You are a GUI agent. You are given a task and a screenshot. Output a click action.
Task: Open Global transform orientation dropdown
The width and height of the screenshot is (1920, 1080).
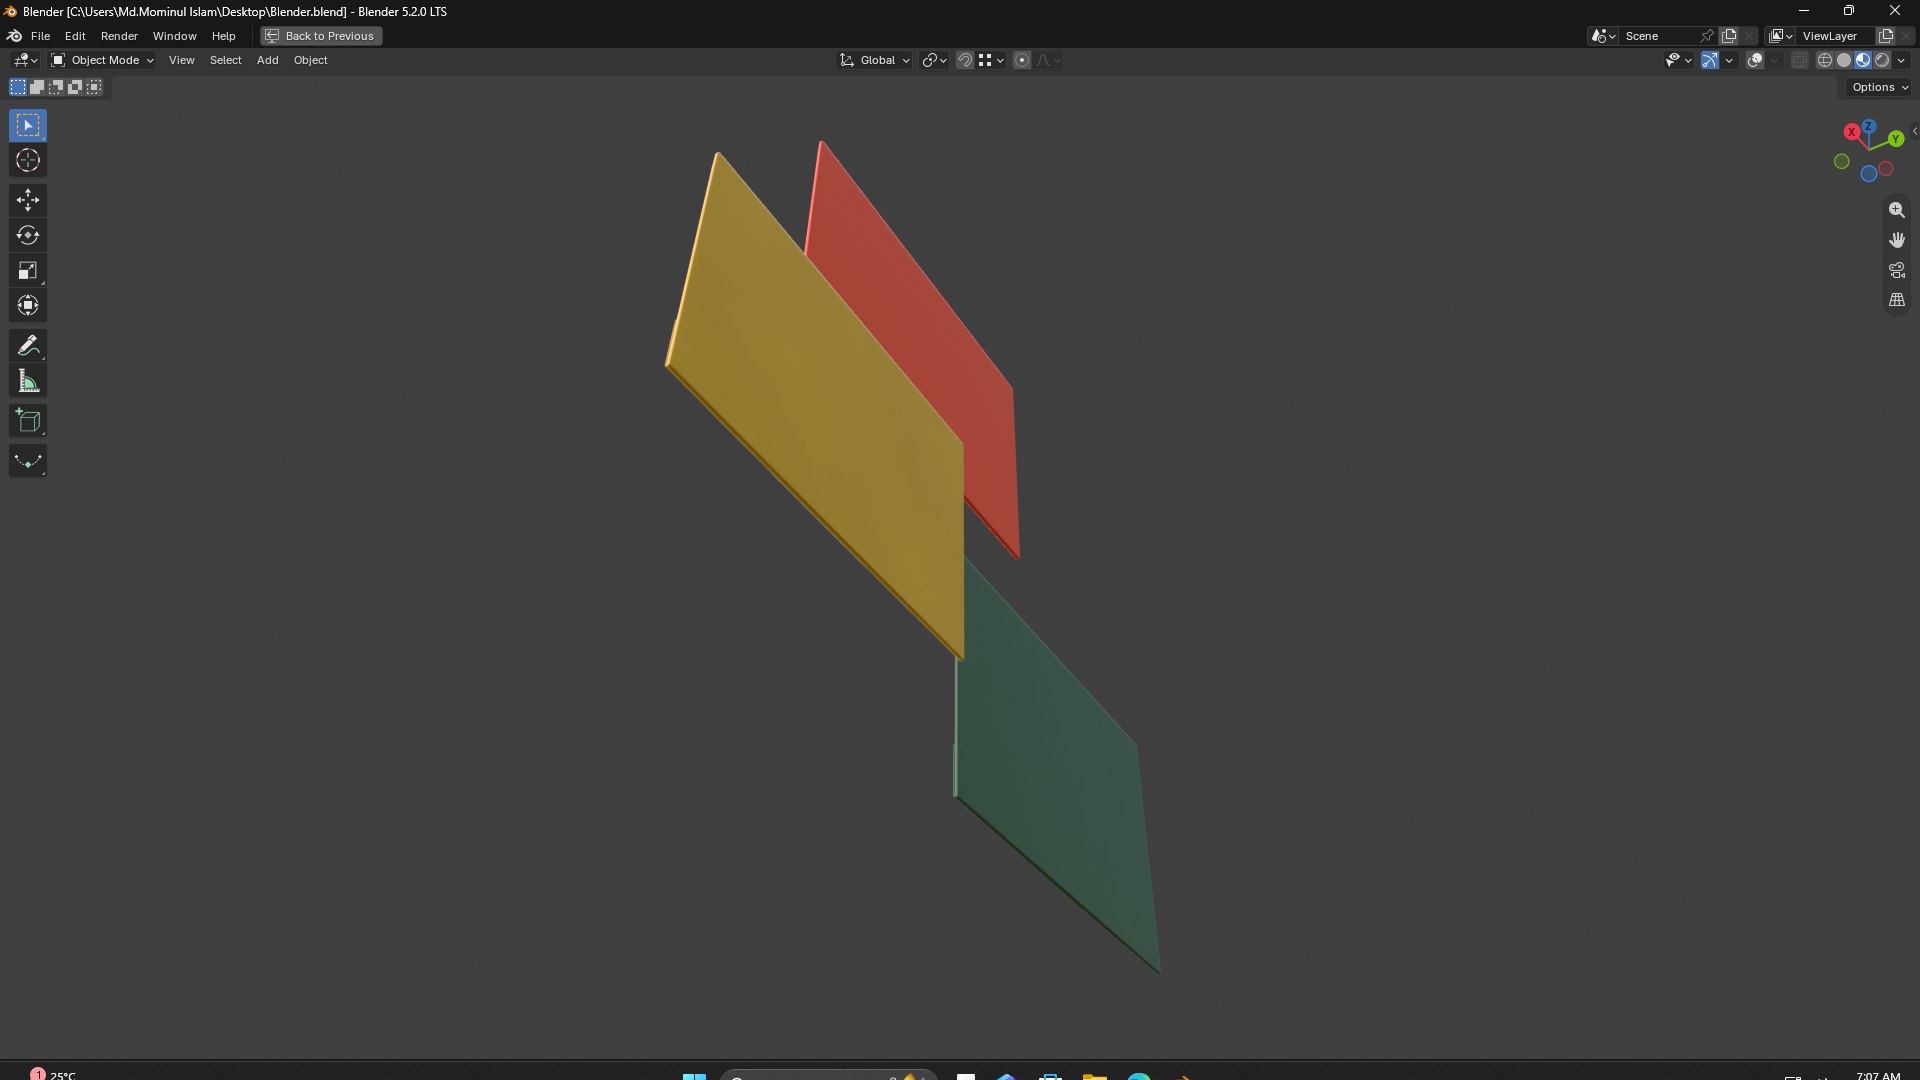coord(875,60)
